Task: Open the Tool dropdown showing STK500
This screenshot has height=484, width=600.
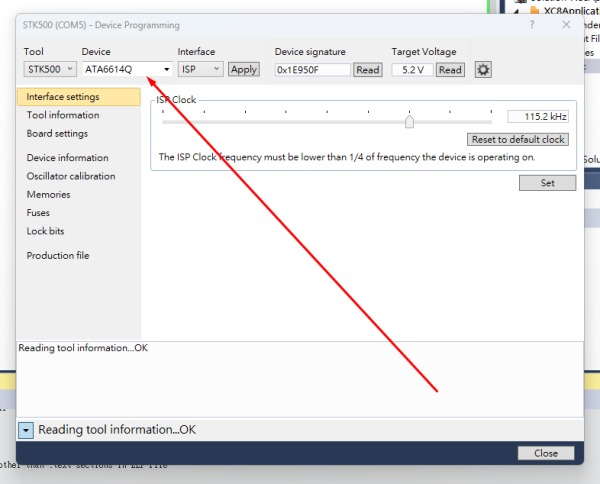Action: (50, 69)
